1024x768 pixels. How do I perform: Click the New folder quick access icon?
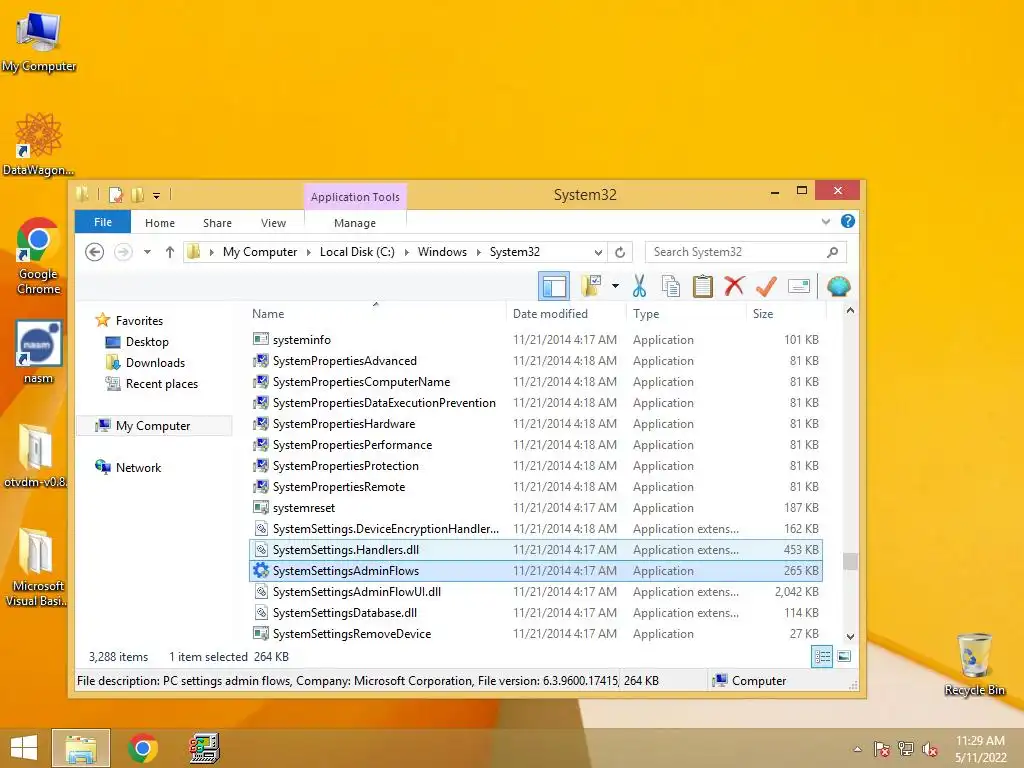coord(137,195)
